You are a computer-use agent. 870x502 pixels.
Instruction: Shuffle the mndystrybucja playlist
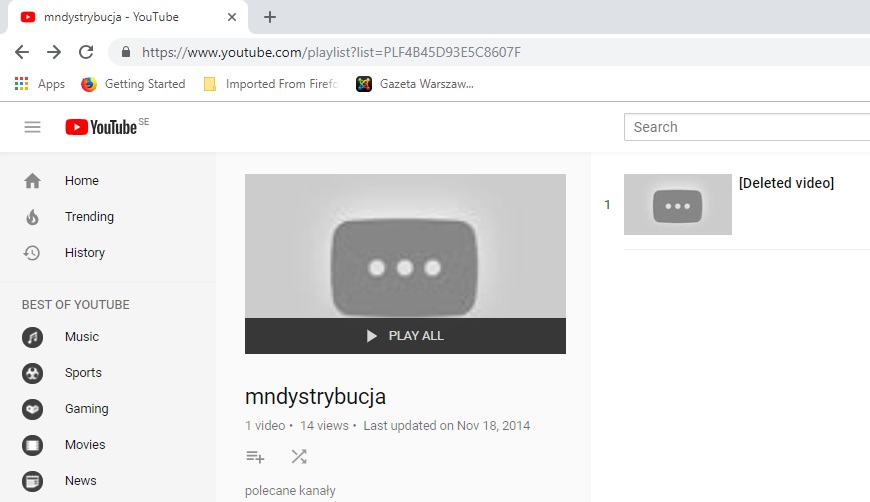coord(298,457)
